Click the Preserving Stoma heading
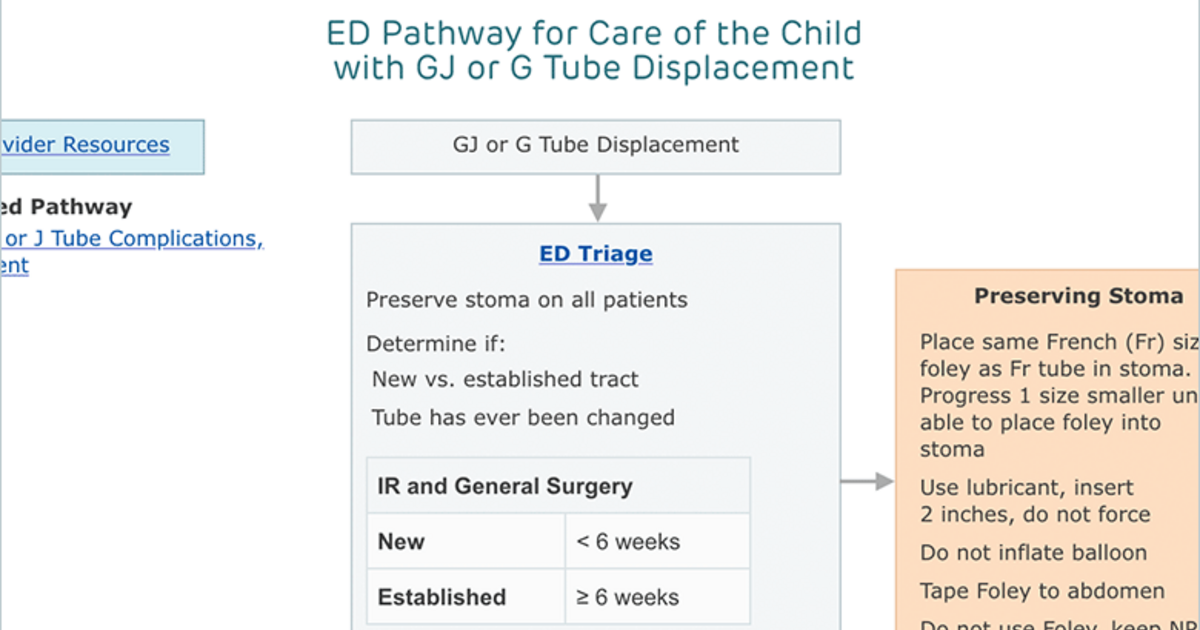Viewport: 1200px width, 630px height. click(x=1079, y=296)
